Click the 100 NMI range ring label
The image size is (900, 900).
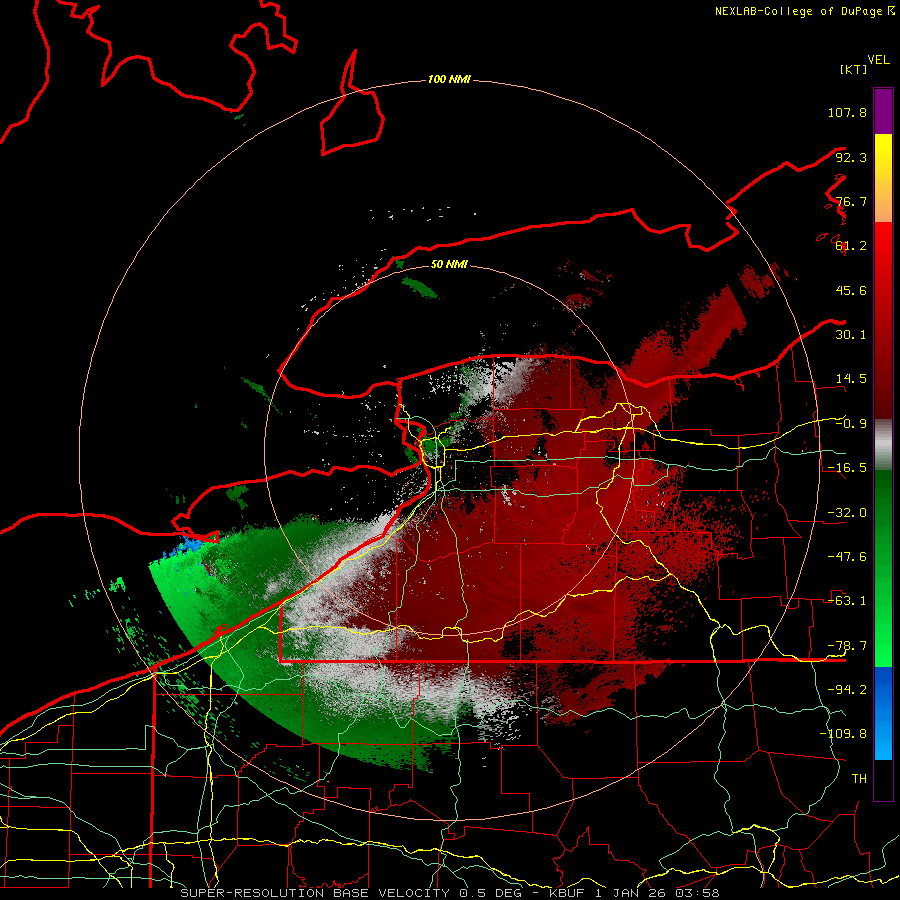click(x=449, y=79)
